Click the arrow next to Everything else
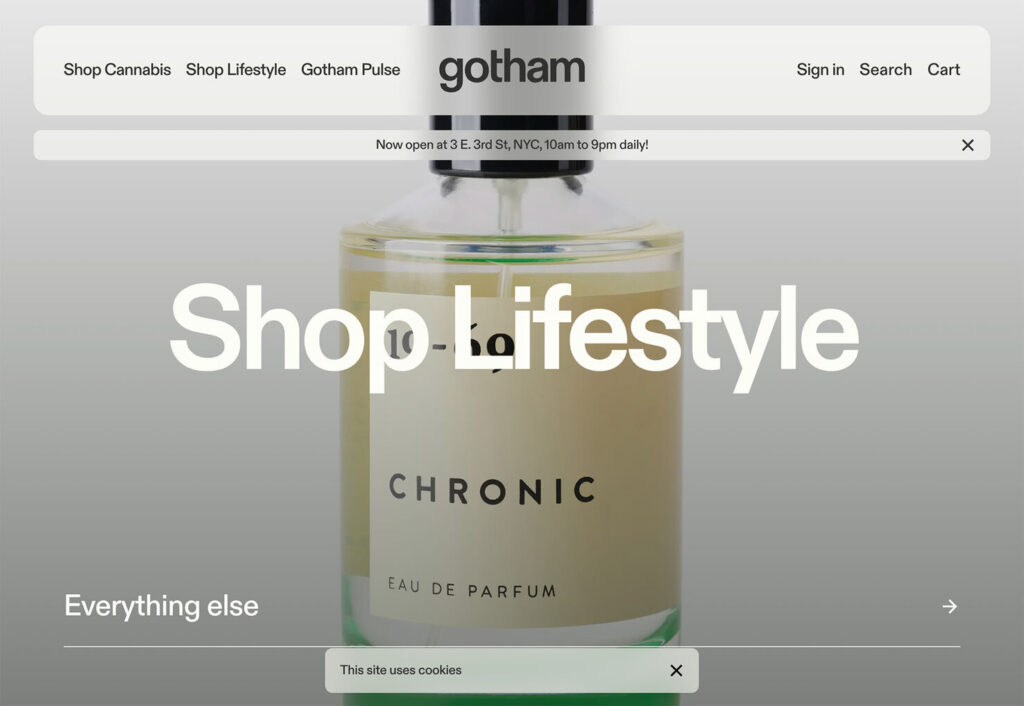 coord(950,606)
